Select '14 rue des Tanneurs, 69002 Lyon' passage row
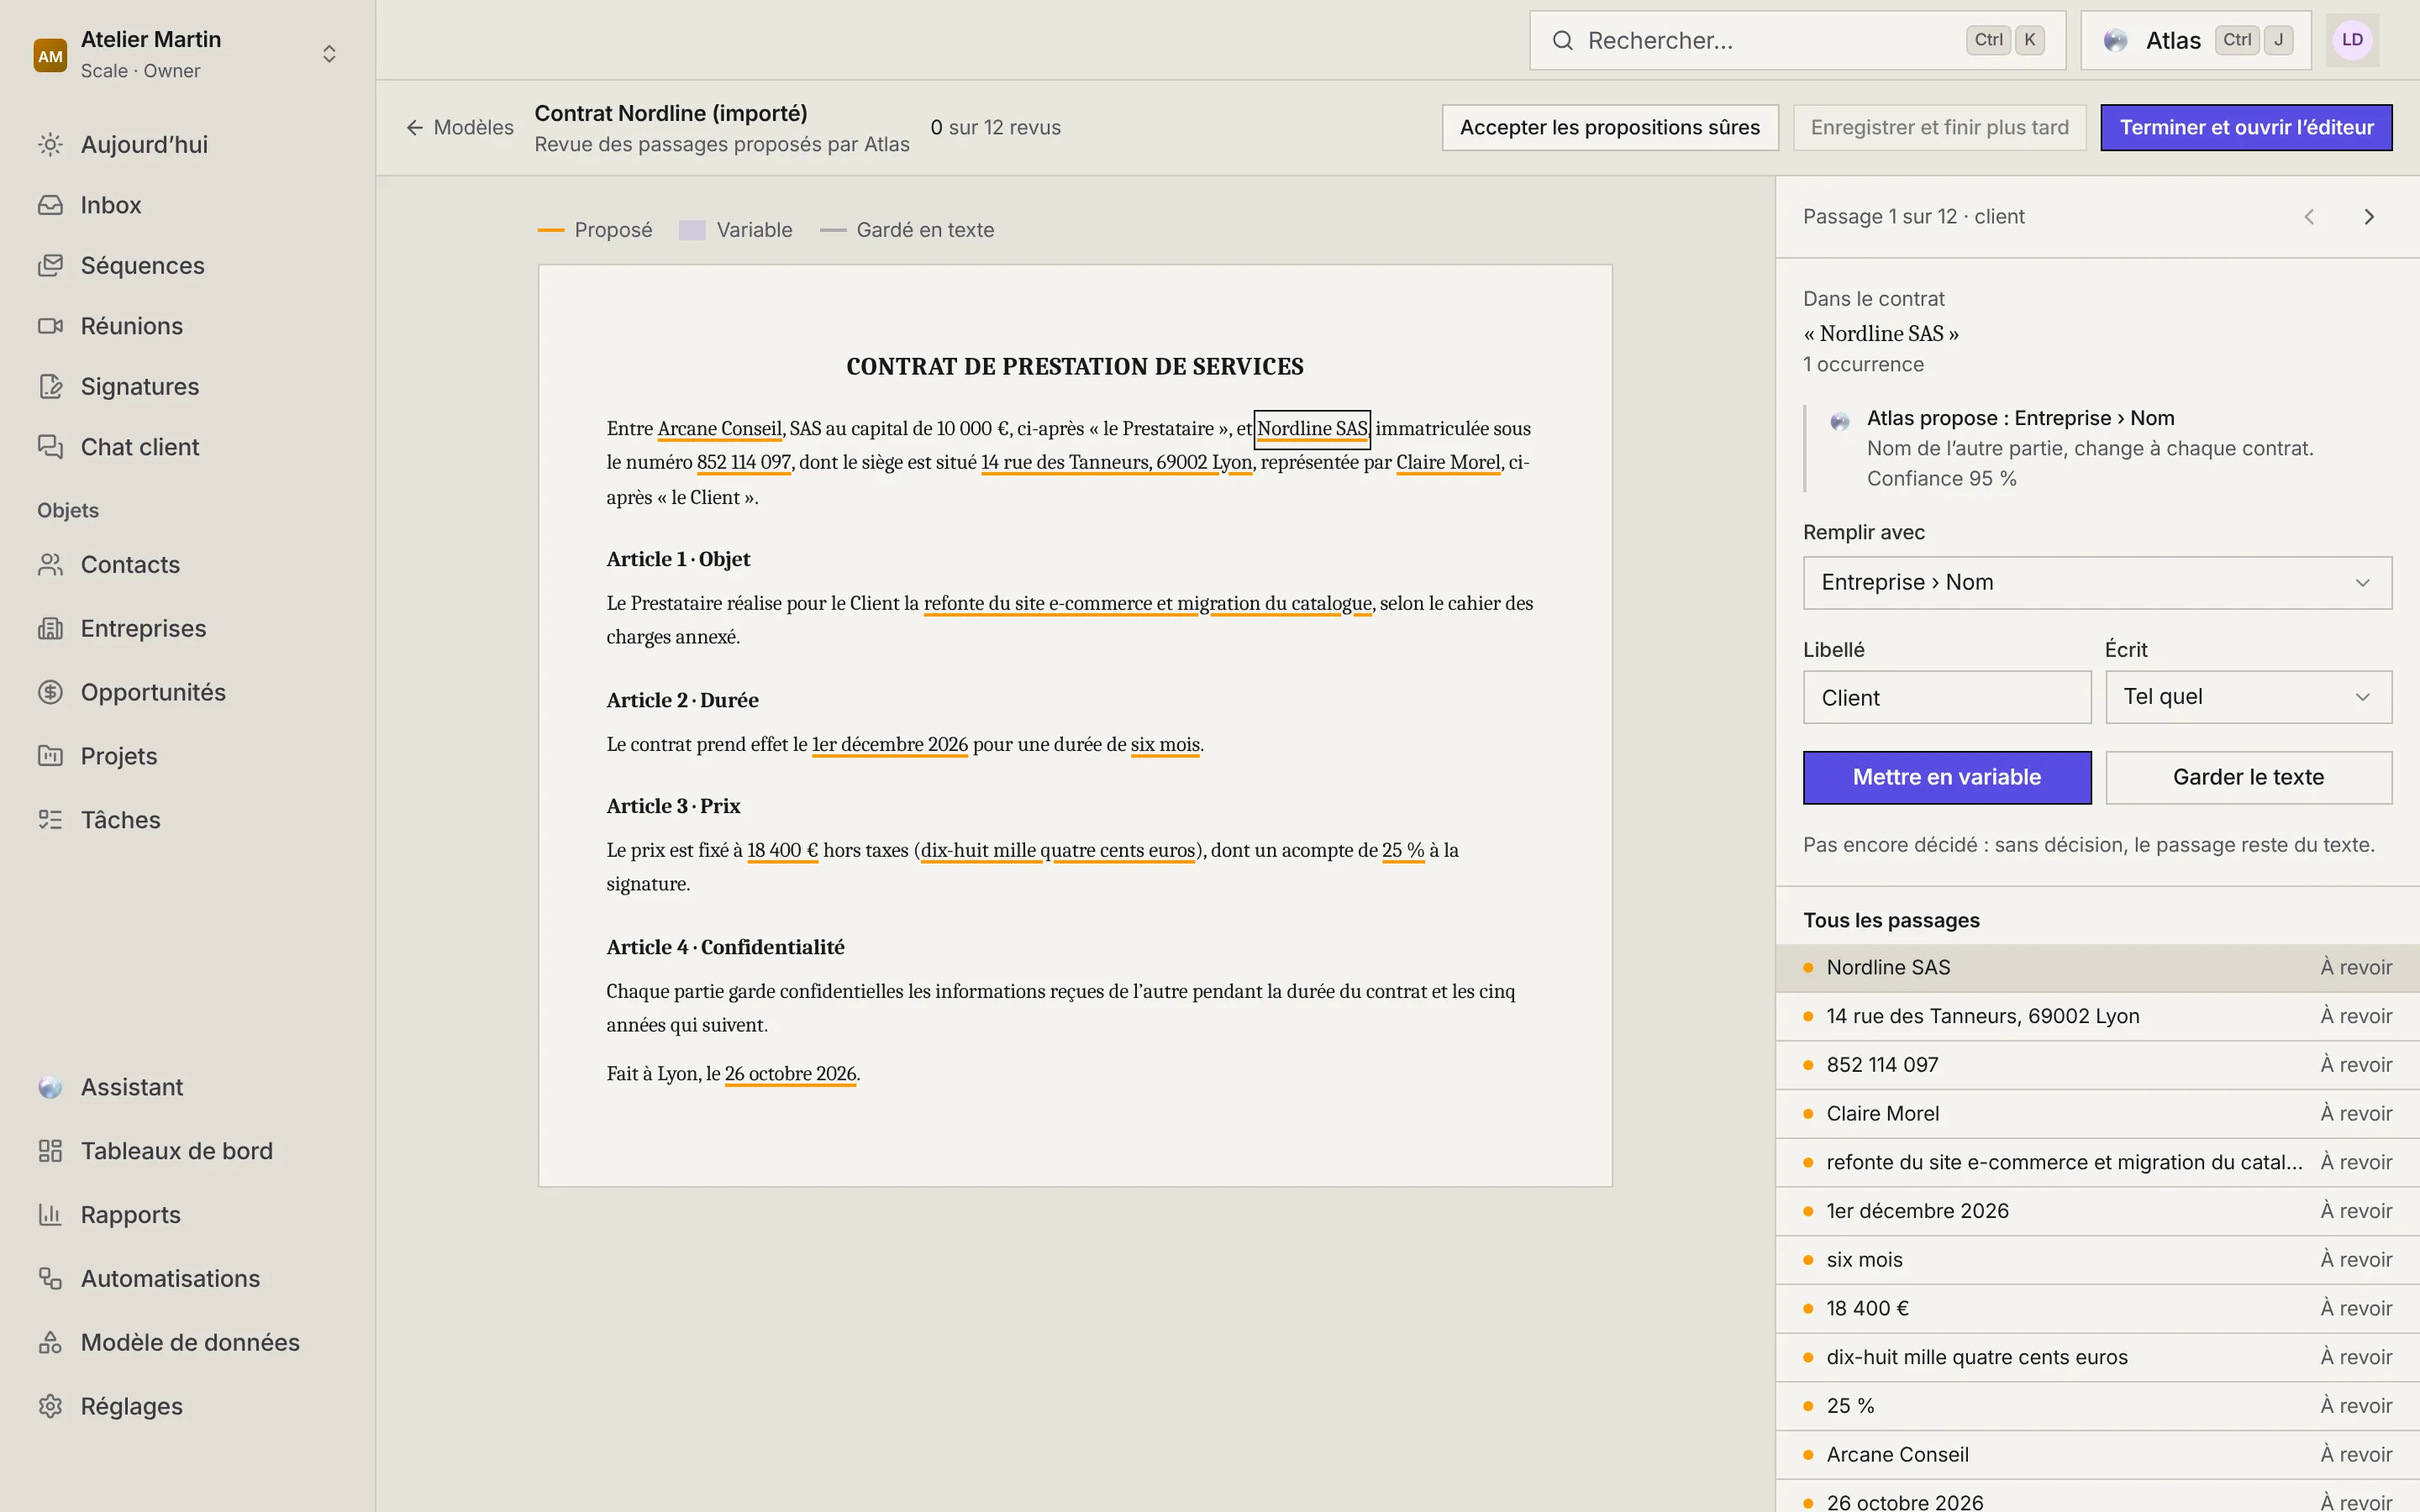Screen dimensions: 2420x1512 coord(2097,1016)
